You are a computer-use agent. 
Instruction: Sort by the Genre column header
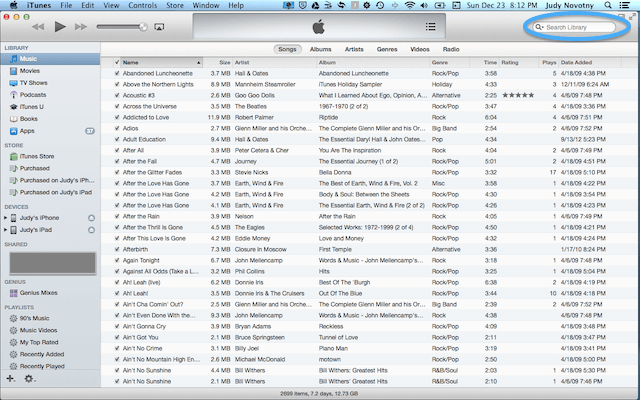click(450, 62)
